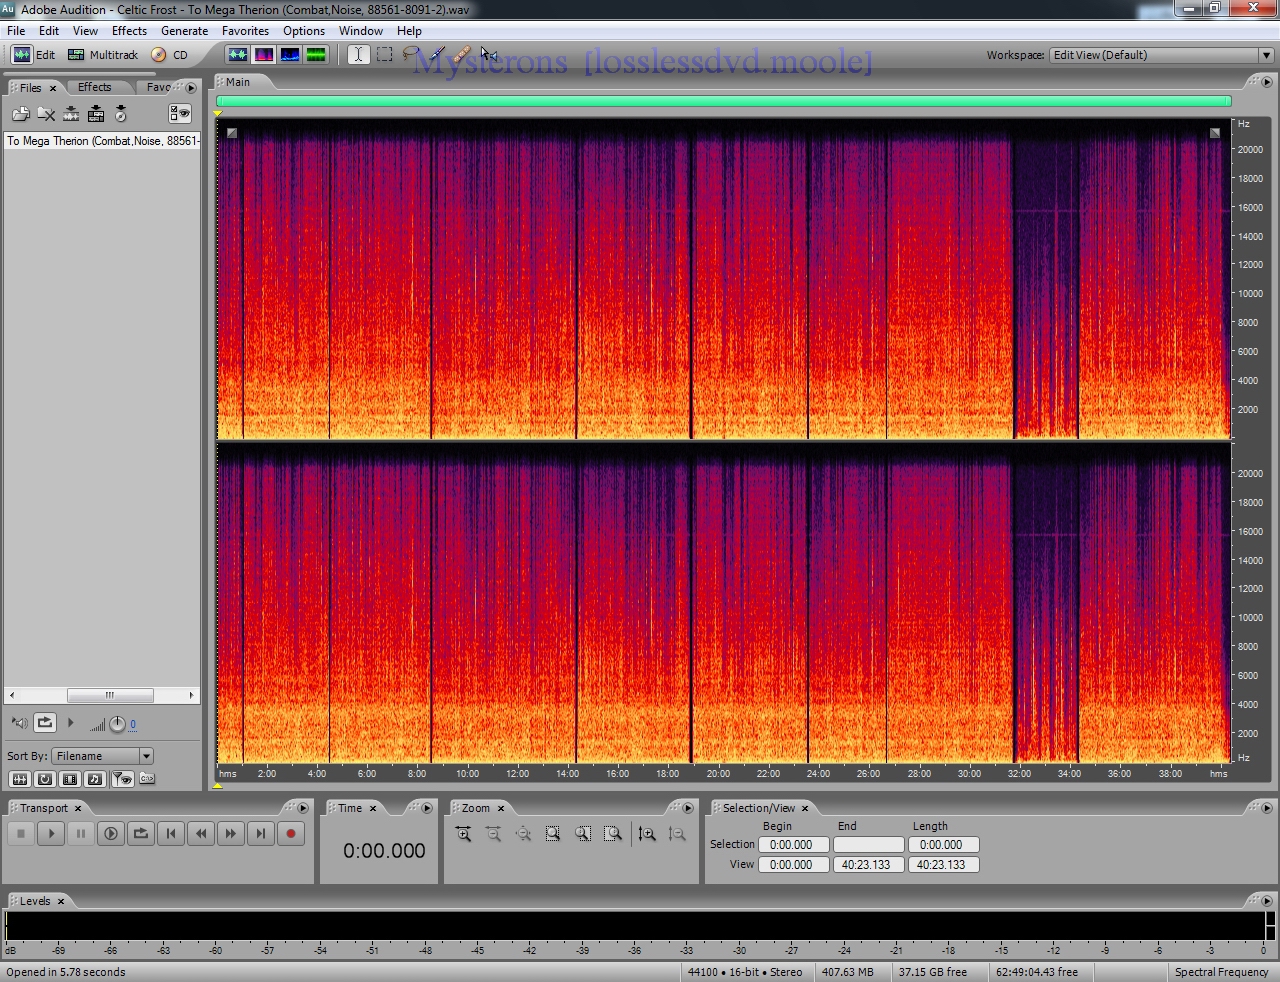1280x982 pixels.
Task: Click Zoom Out Full Both Axes
Action: [x=524, y=833]
